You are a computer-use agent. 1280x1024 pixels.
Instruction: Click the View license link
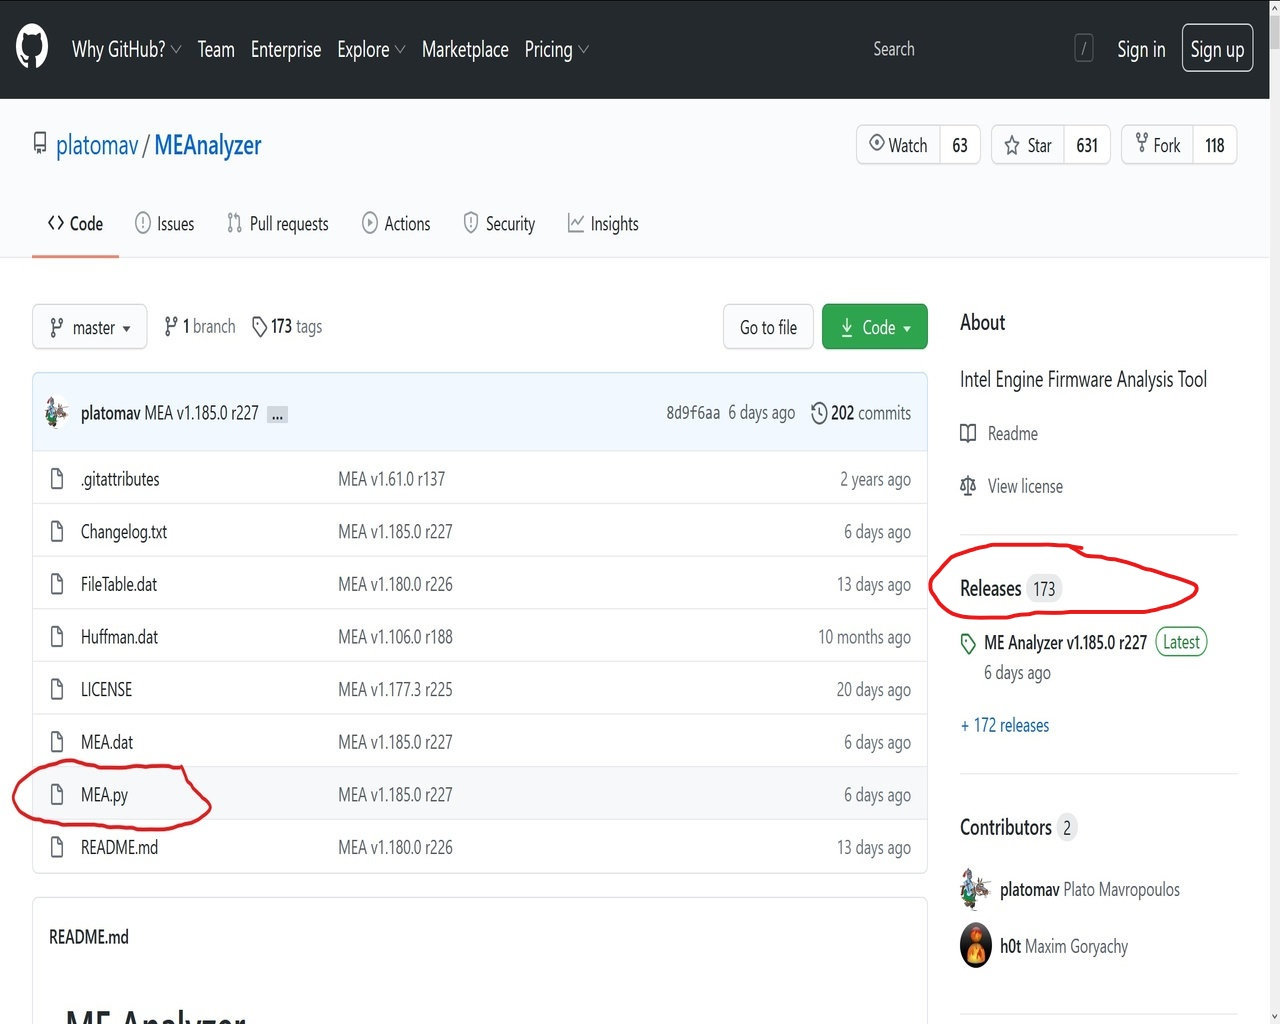tap(1012, 486)
